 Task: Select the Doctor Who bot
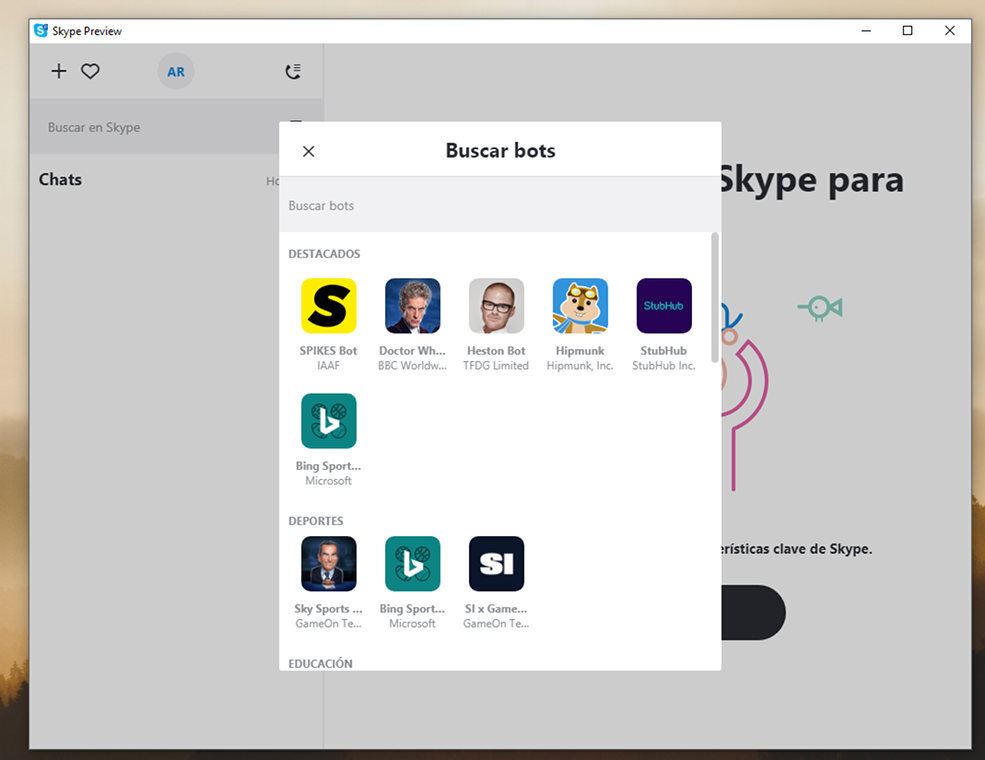tap(412, 306)
